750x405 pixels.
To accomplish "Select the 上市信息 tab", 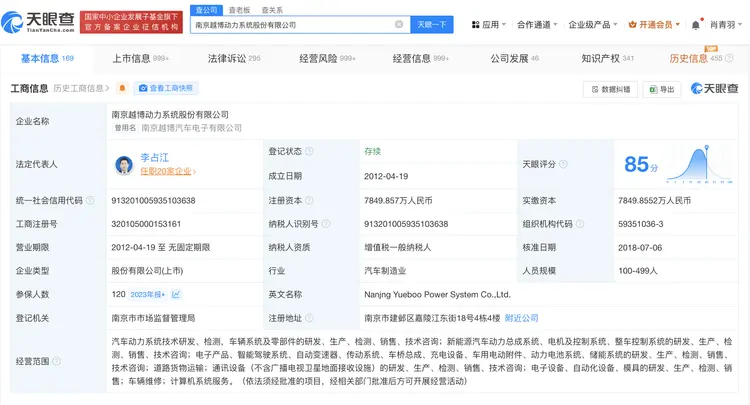I will tap(141, 58).
